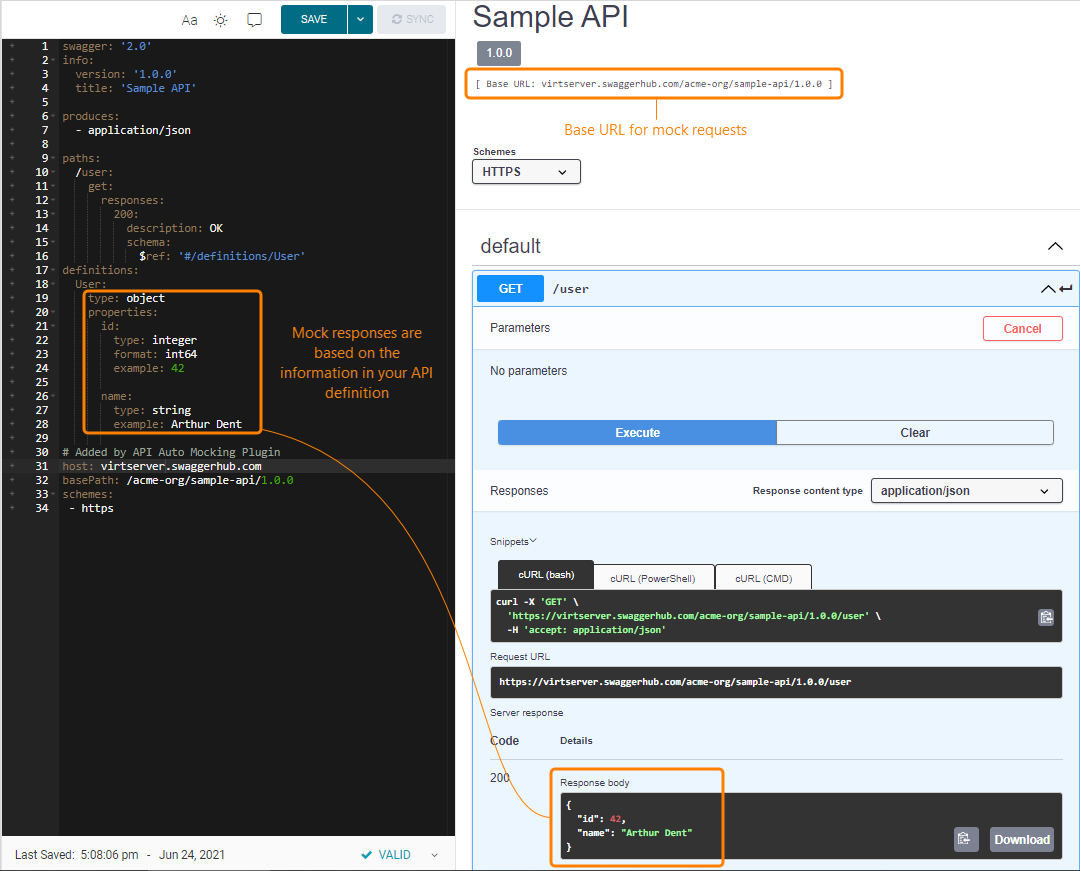The image size is (1081, 871).
Task: Click the SAVE button
Action: tap(314, 20)
